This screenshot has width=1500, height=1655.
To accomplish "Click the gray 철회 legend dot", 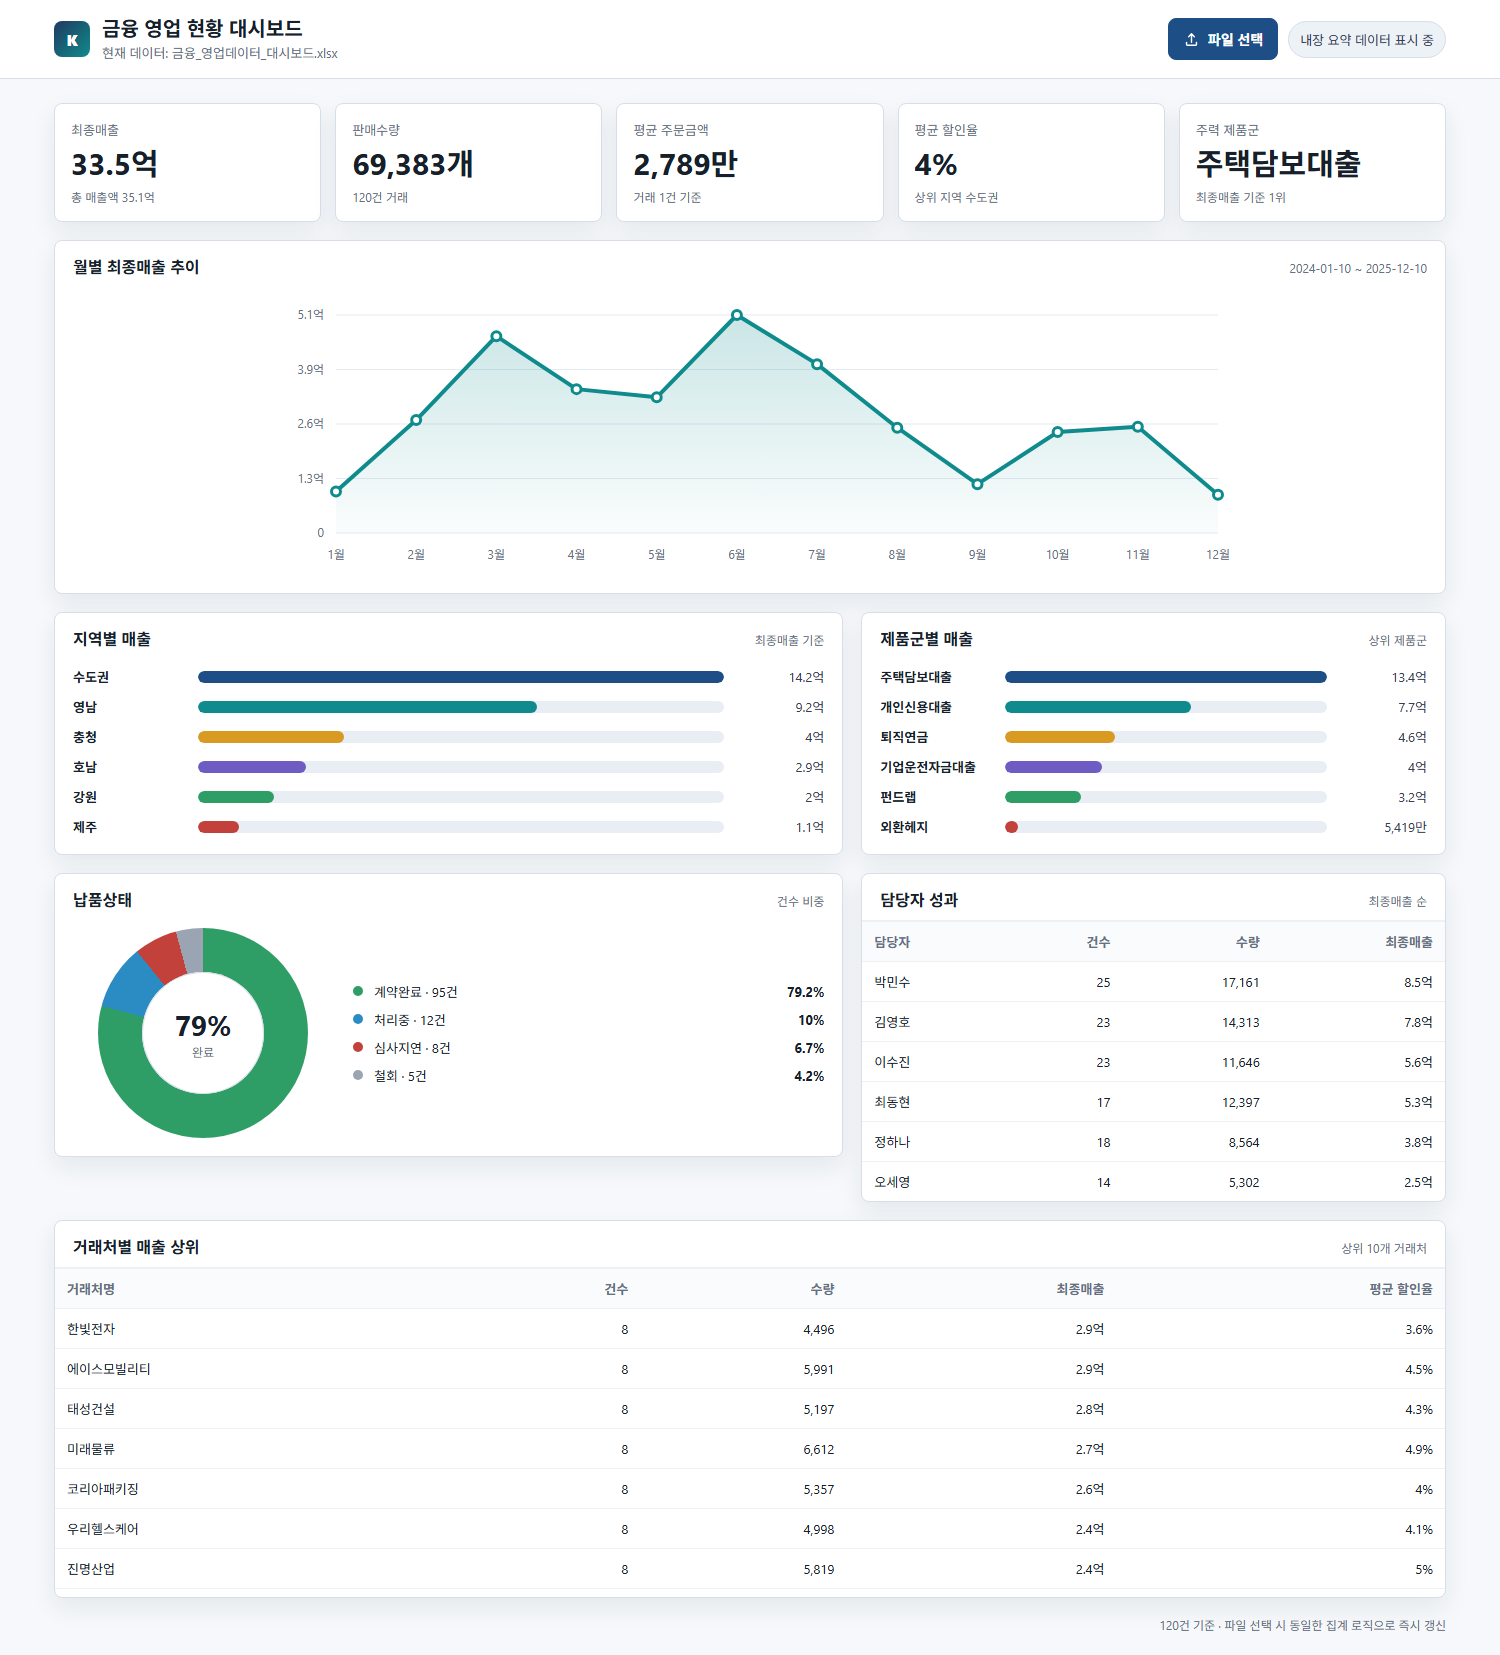I will coord(358,1075).
